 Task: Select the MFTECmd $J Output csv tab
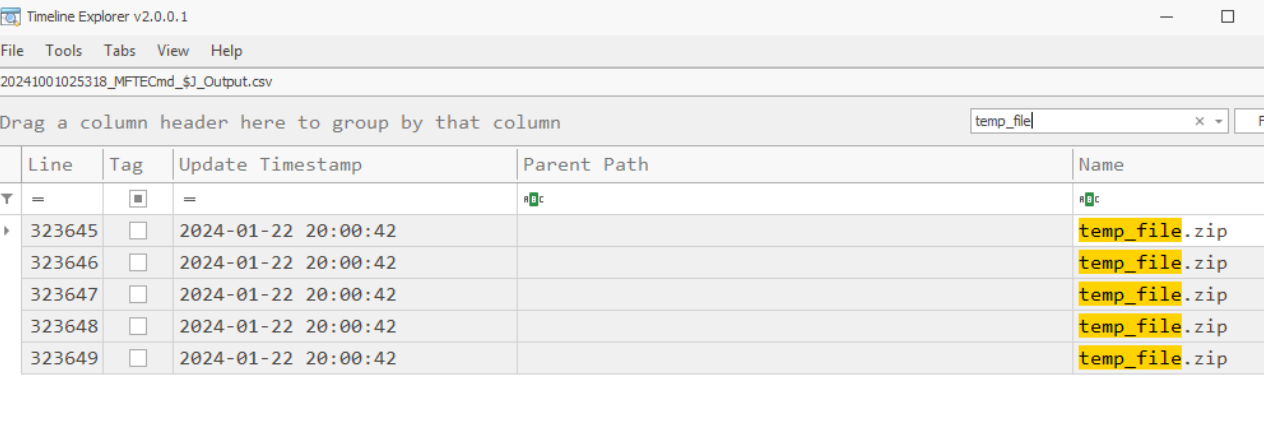click(x=137, y=81)
